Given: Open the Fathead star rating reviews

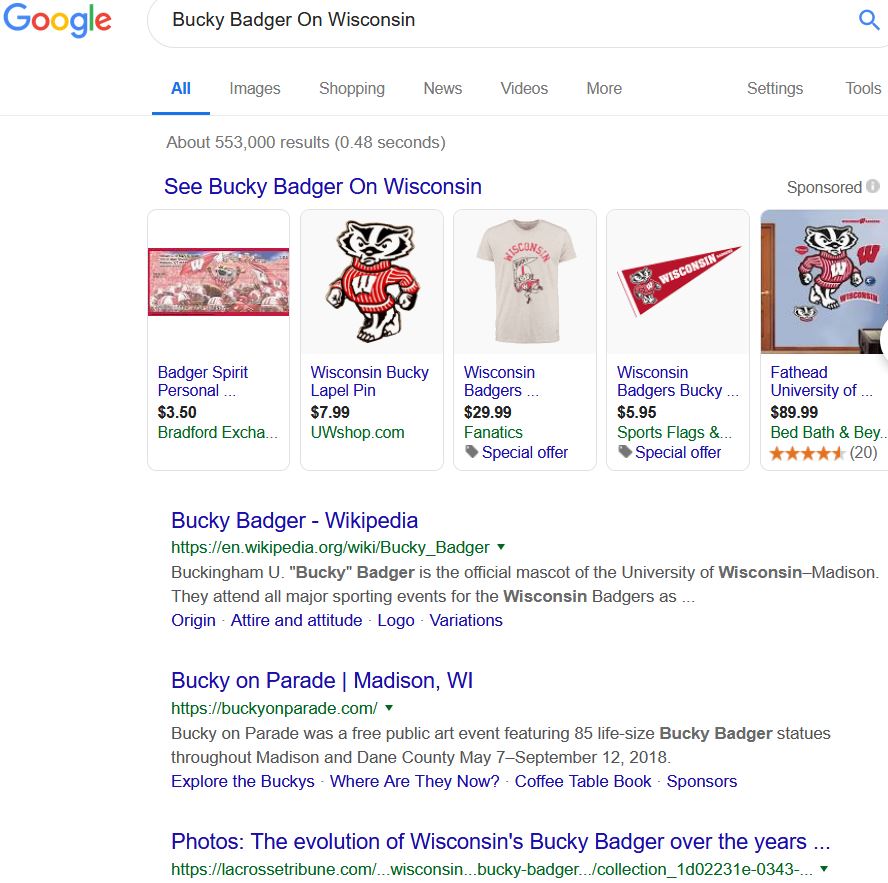Looking at the screenshot, I should (x=823, y=453).
